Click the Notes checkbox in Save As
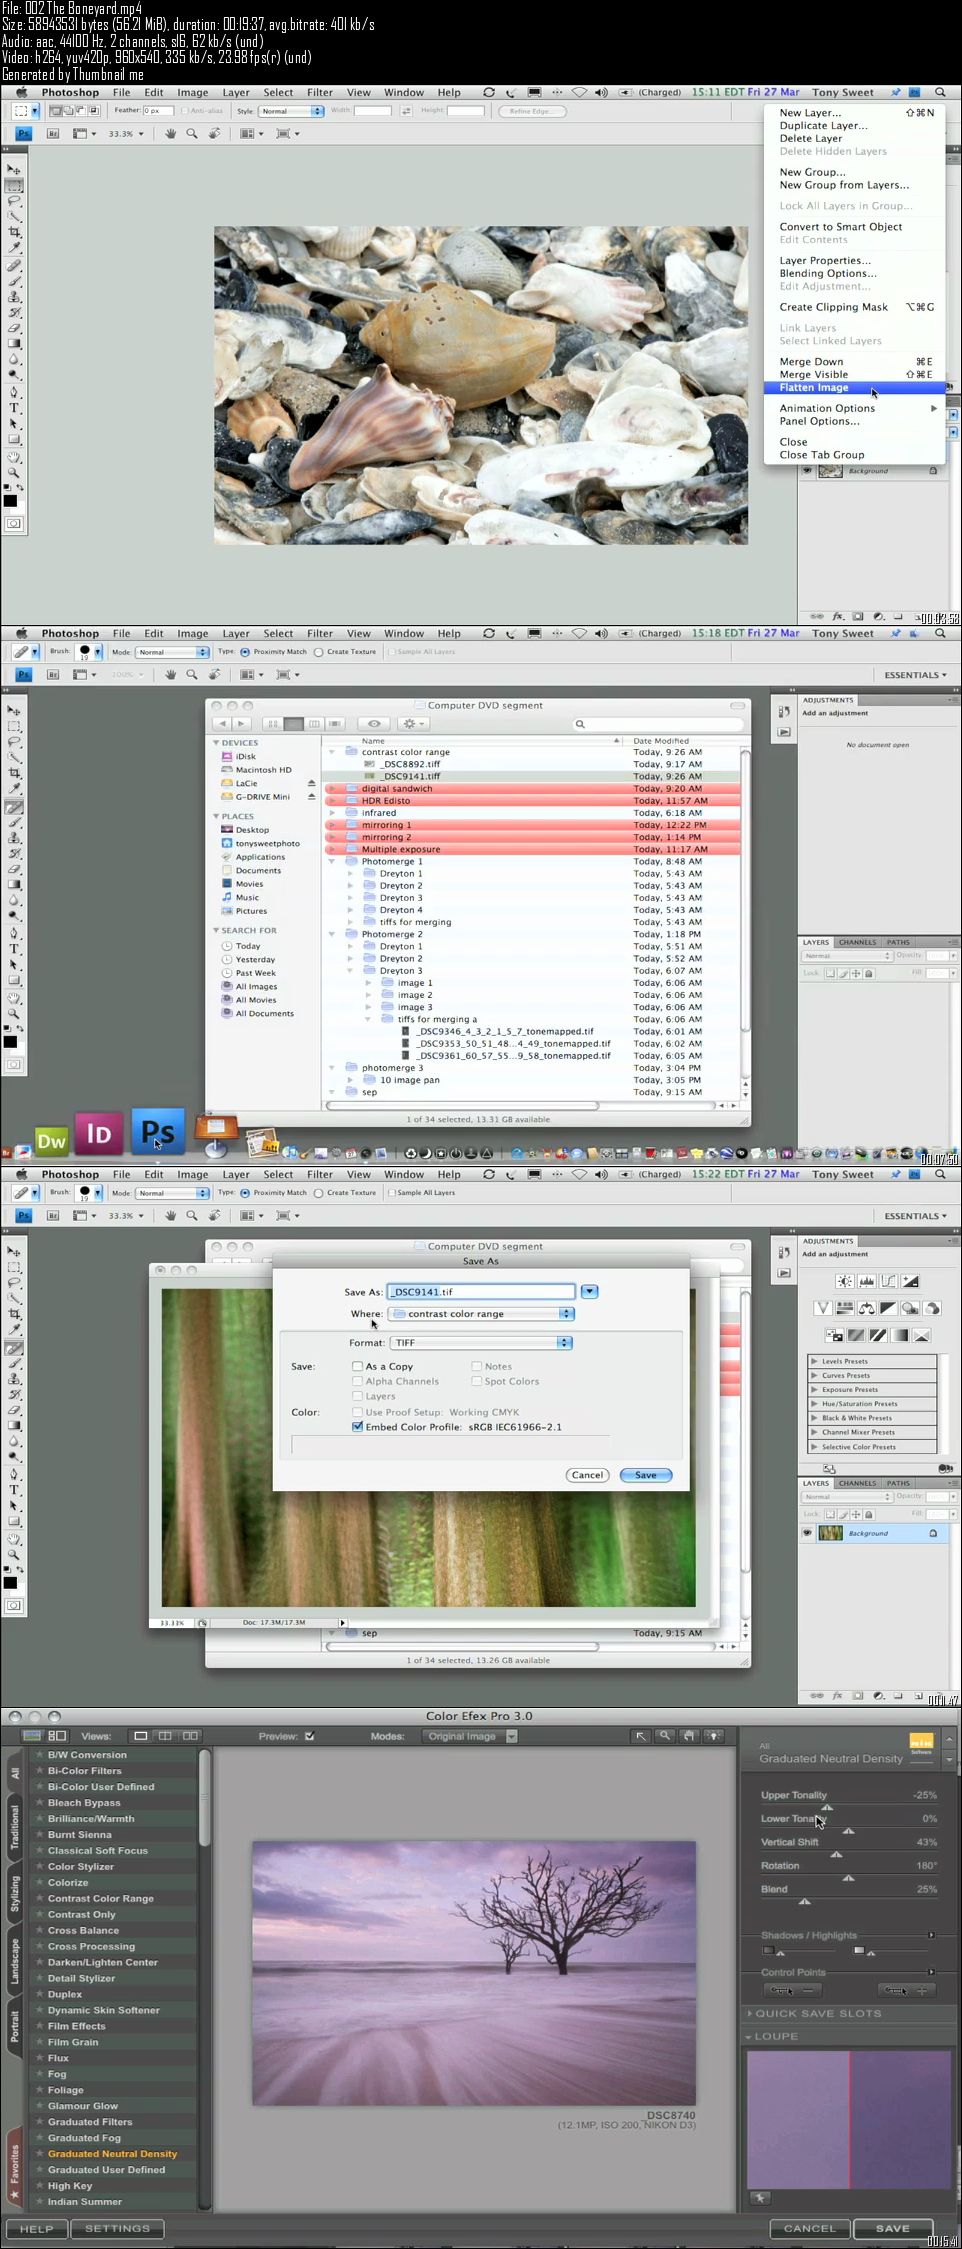 pyautogui.click(x=476, y=1366)
